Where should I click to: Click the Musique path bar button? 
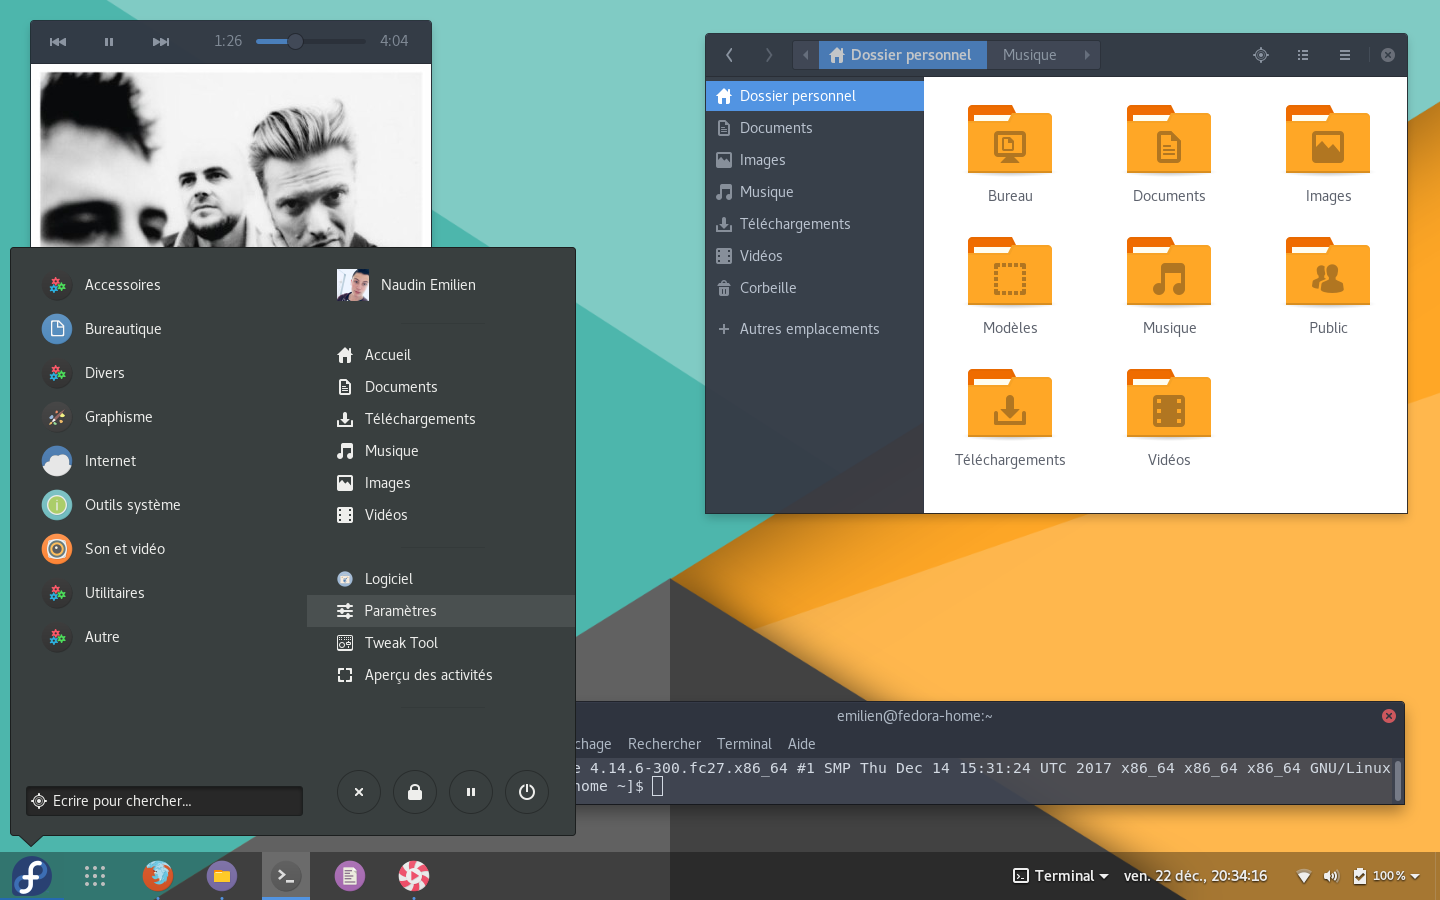point(1030,55)
